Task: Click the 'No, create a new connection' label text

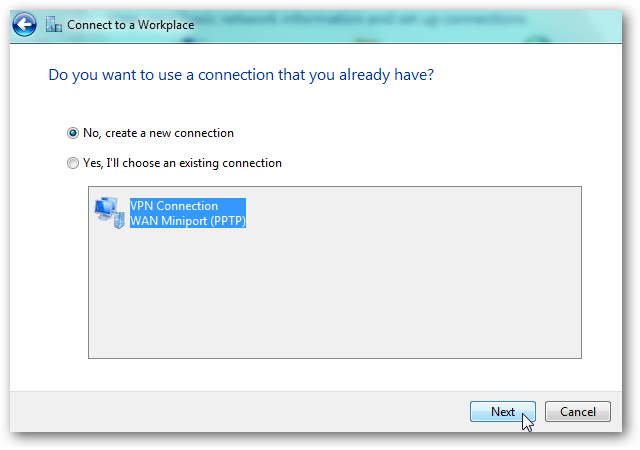Action: pyautogui.click(x=158, y=132)
